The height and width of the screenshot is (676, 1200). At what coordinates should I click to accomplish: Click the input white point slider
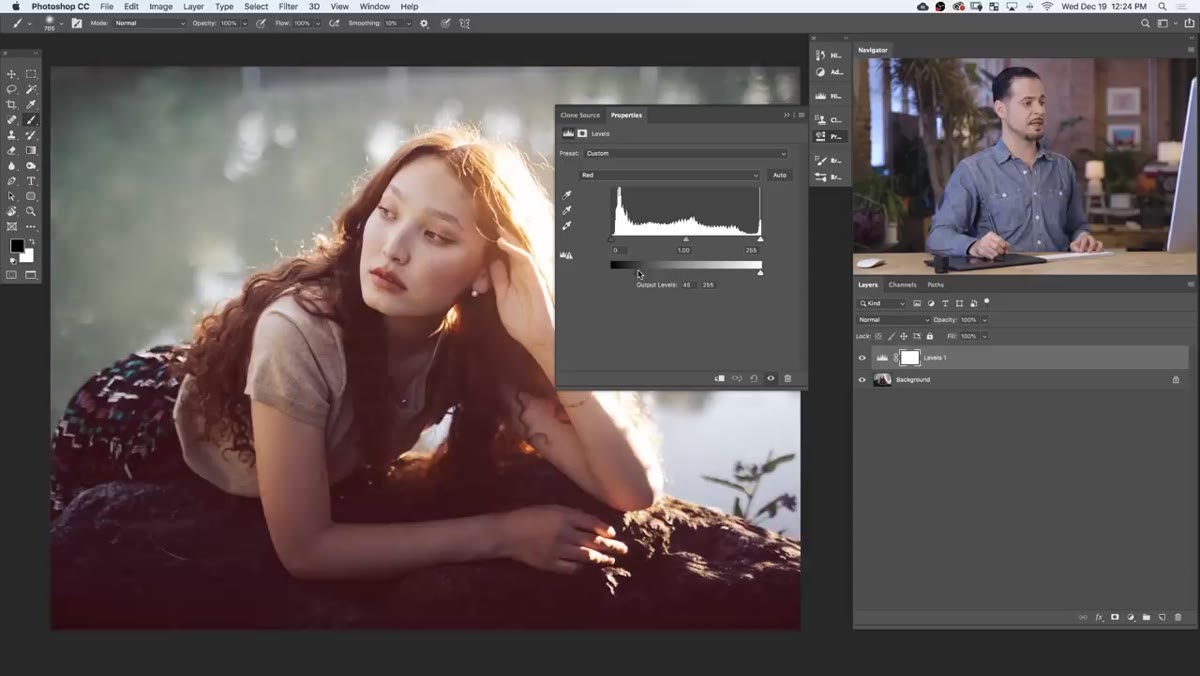760,239
